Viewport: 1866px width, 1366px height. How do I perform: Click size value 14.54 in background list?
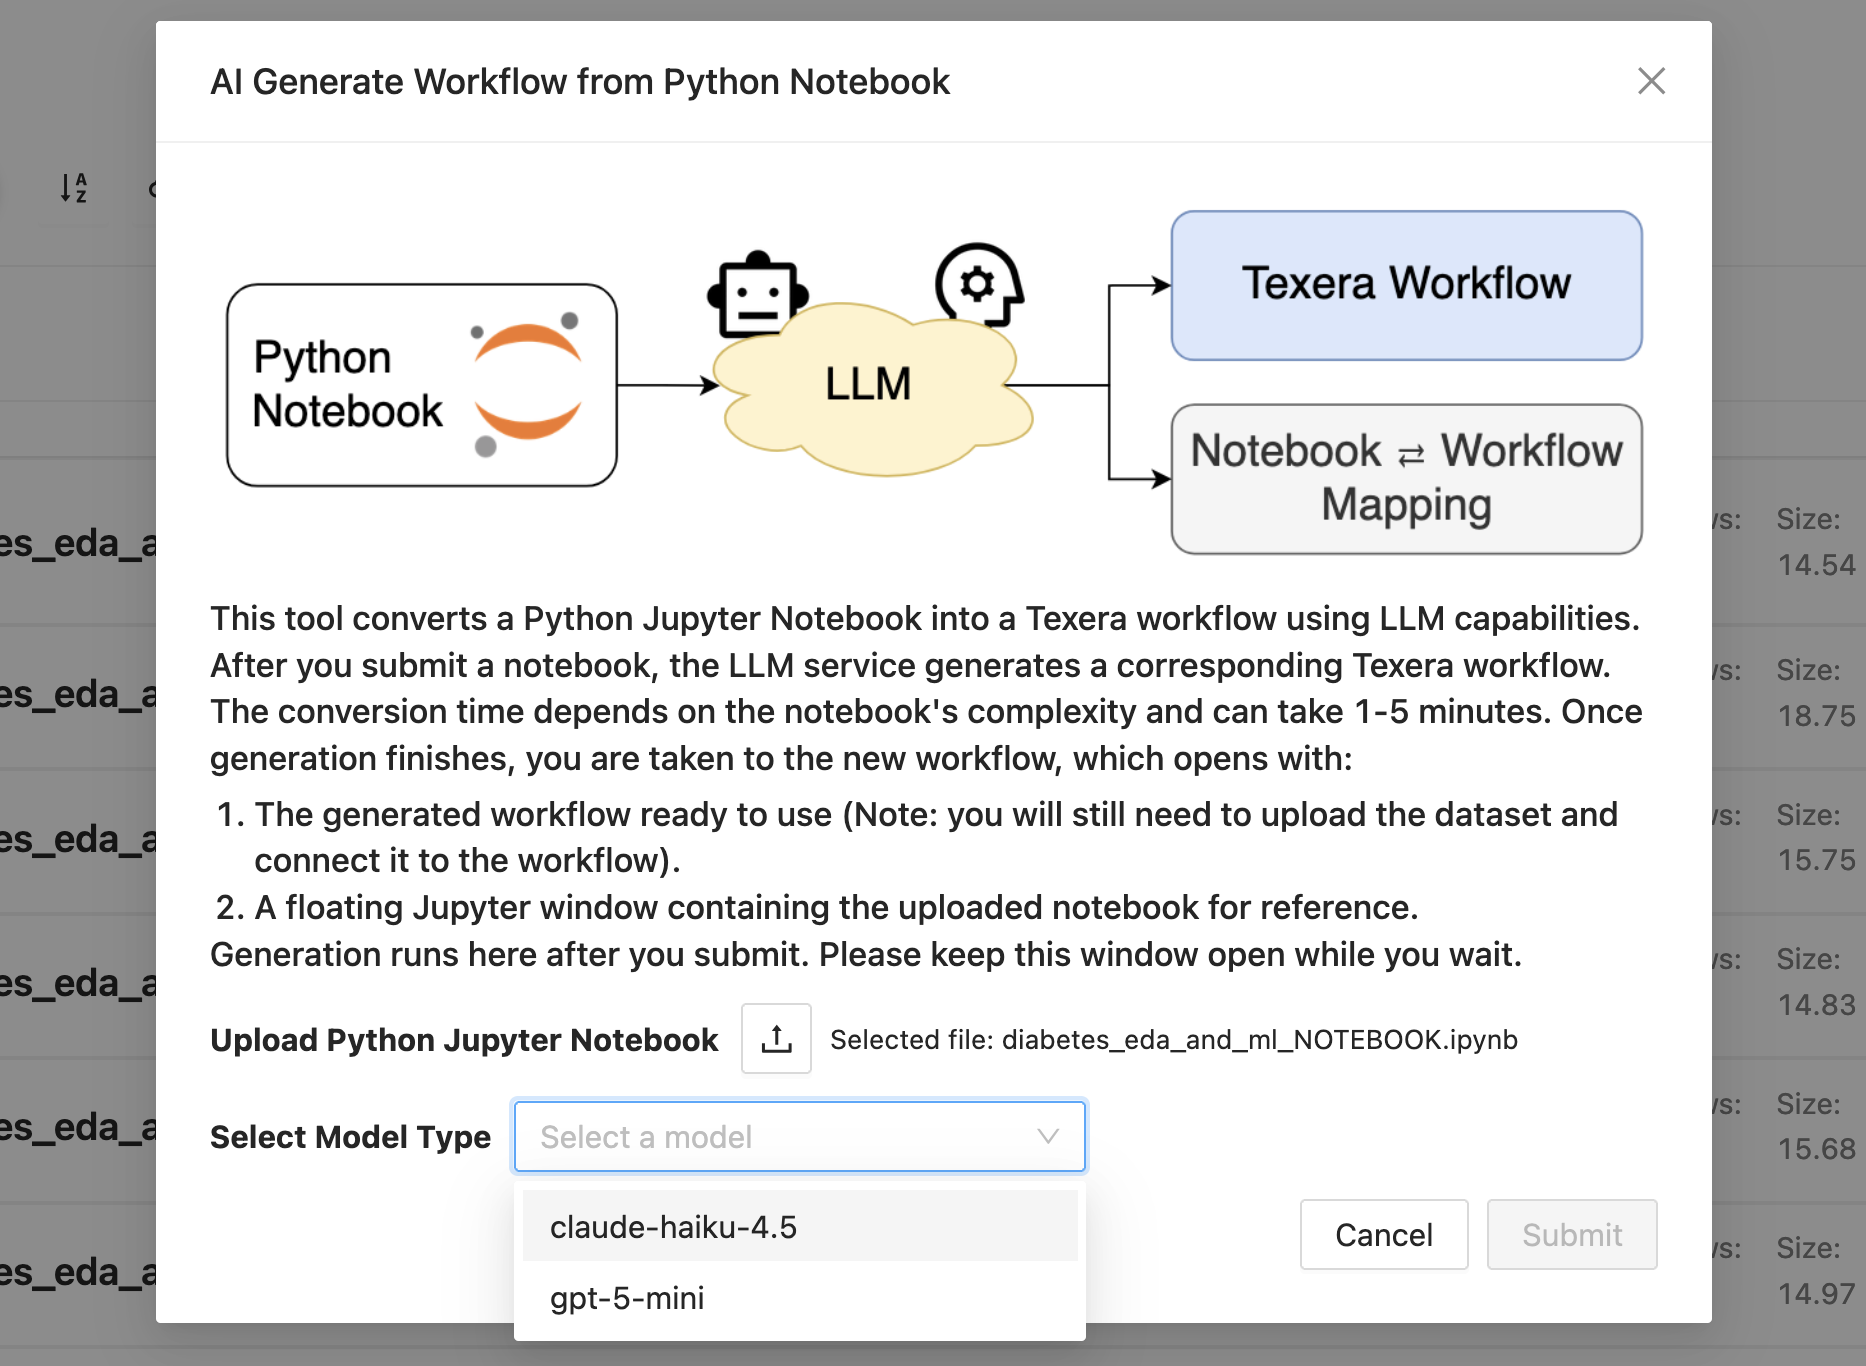point(1816,565)
